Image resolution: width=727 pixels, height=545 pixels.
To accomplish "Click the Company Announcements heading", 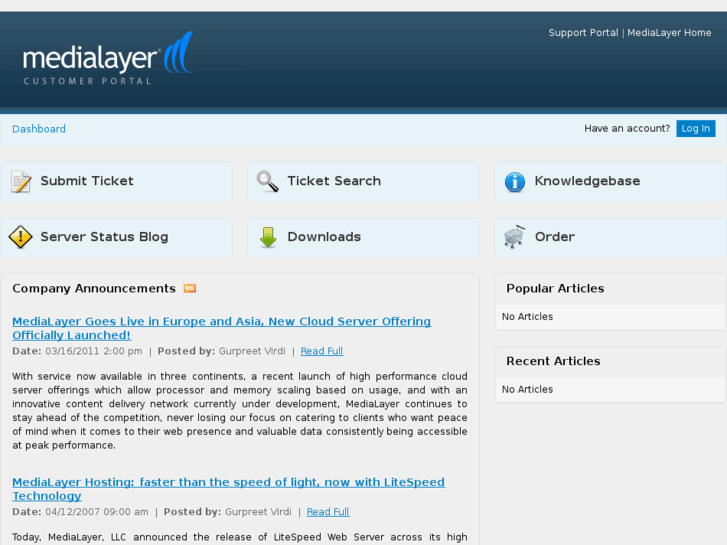I will [94, 289].
